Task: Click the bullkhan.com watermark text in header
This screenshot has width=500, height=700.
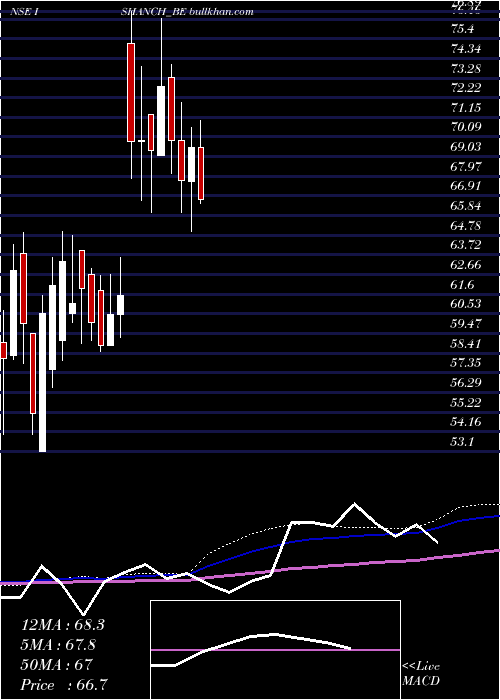Action: pos(221,12)
